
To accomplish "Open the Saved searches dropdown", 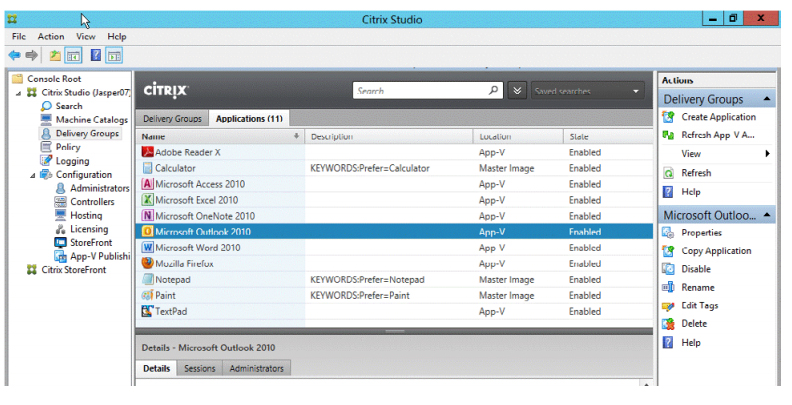I will pos(588,91).
